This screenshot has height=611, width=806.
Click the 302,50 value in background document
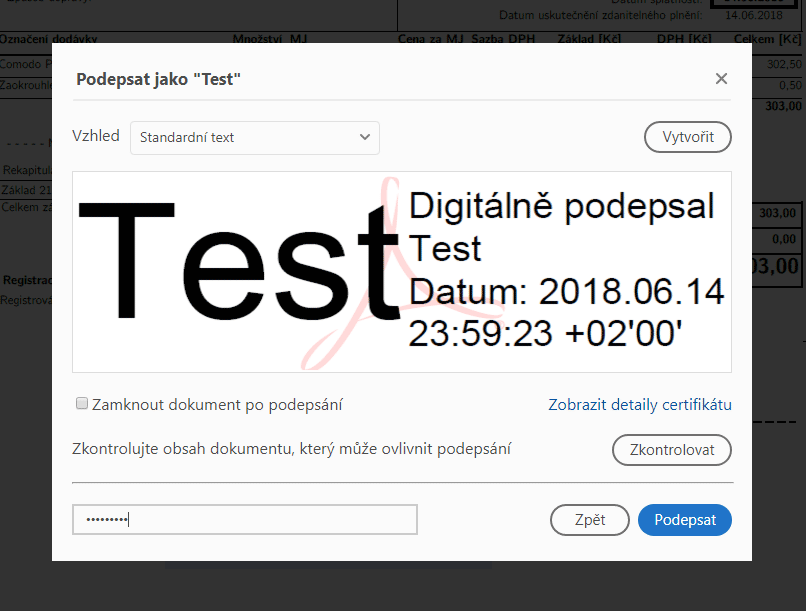pos(784,64)
